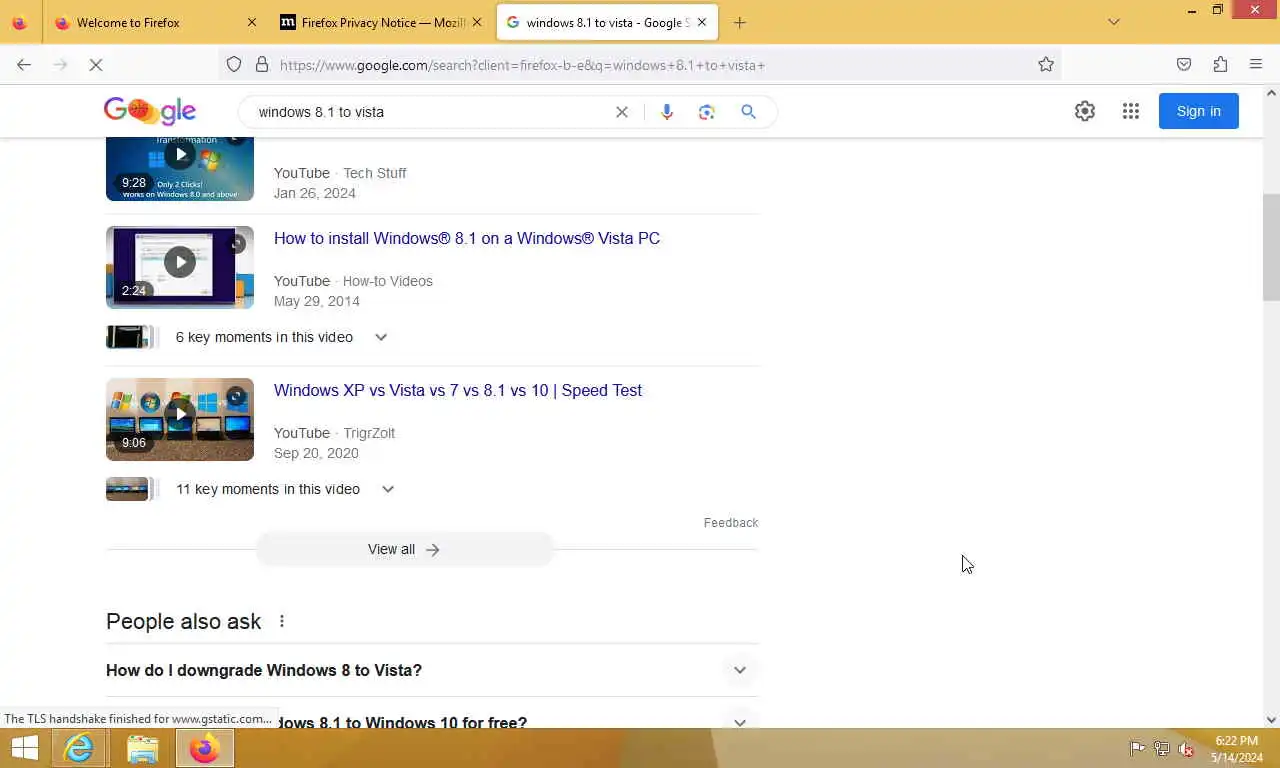Click the Sign in button
1280x768 pixels.
[x=1199, y=111]
